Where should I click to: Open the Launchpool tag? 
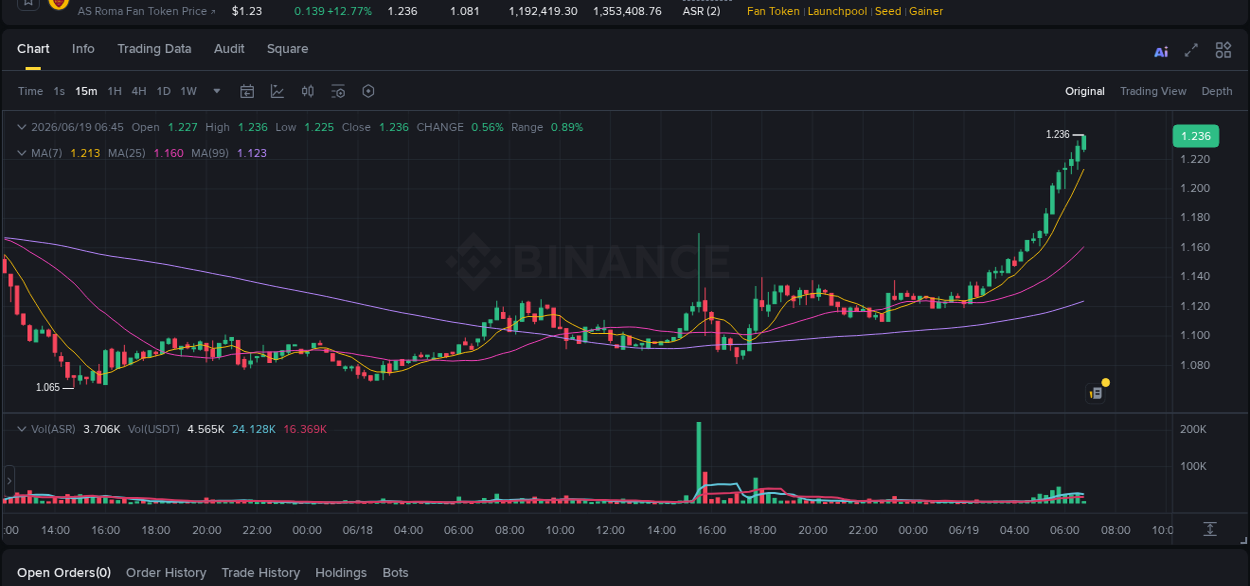tap(839, 11)
